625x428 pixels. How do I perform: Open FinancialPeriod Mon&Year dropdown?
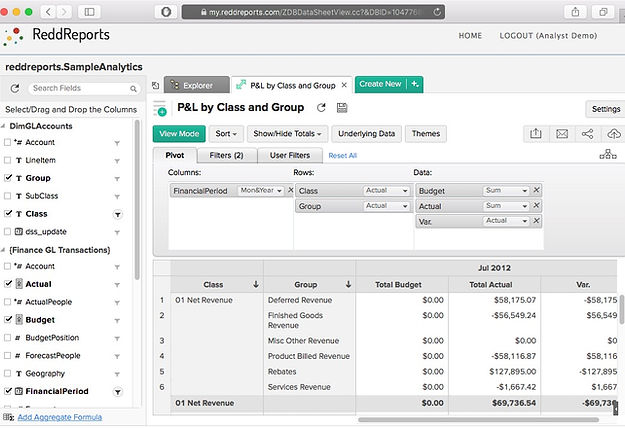261,190
